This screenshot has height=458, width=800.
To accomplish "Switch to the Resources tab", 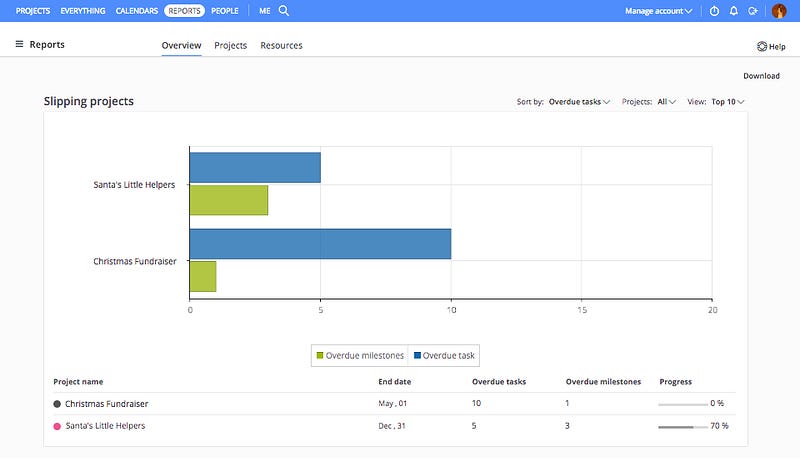I will pos(281,45).
